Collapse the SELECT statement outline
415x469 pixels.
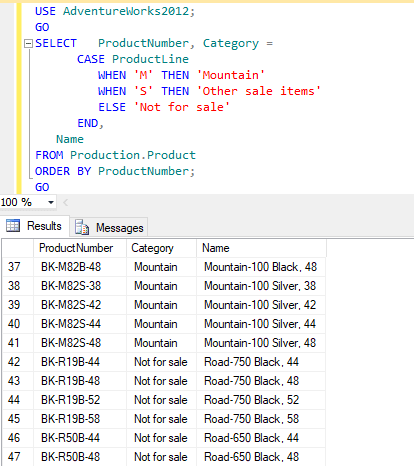tap(28, 44)
